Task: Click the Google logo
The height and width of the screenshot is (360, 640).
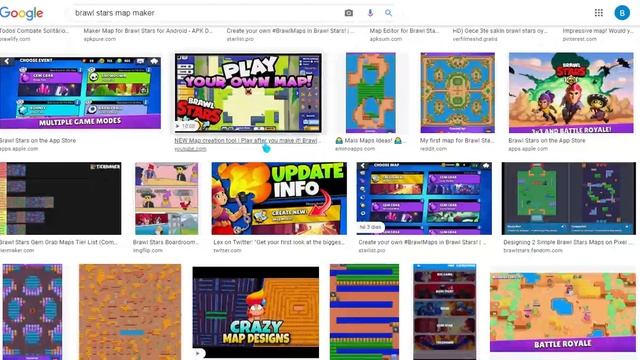Action: (22, 13)
